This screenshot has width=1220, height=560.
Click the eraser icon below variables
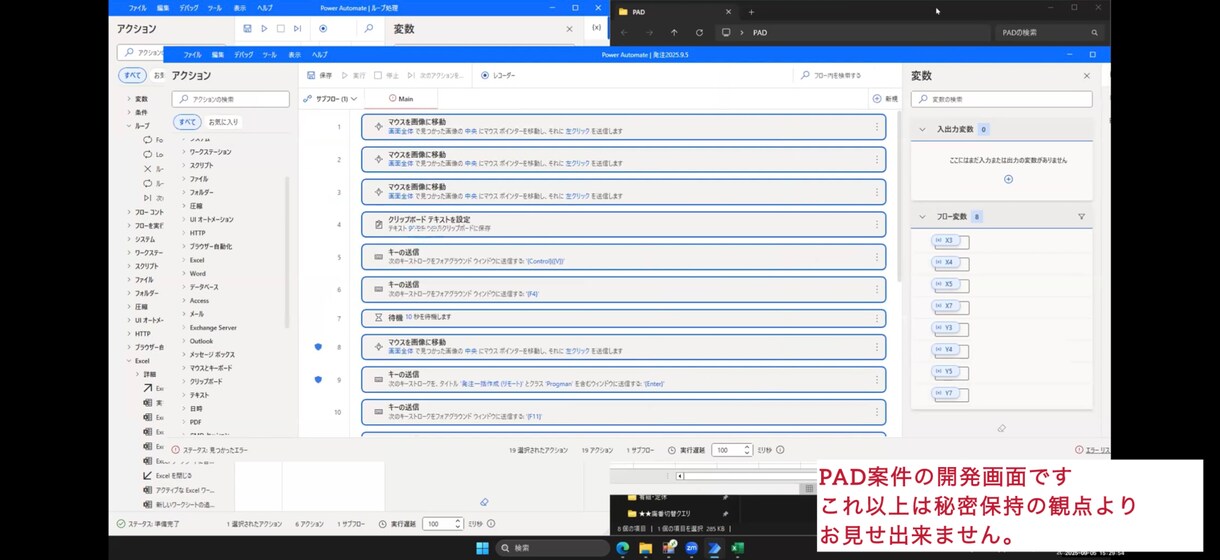pos(1001,428)
